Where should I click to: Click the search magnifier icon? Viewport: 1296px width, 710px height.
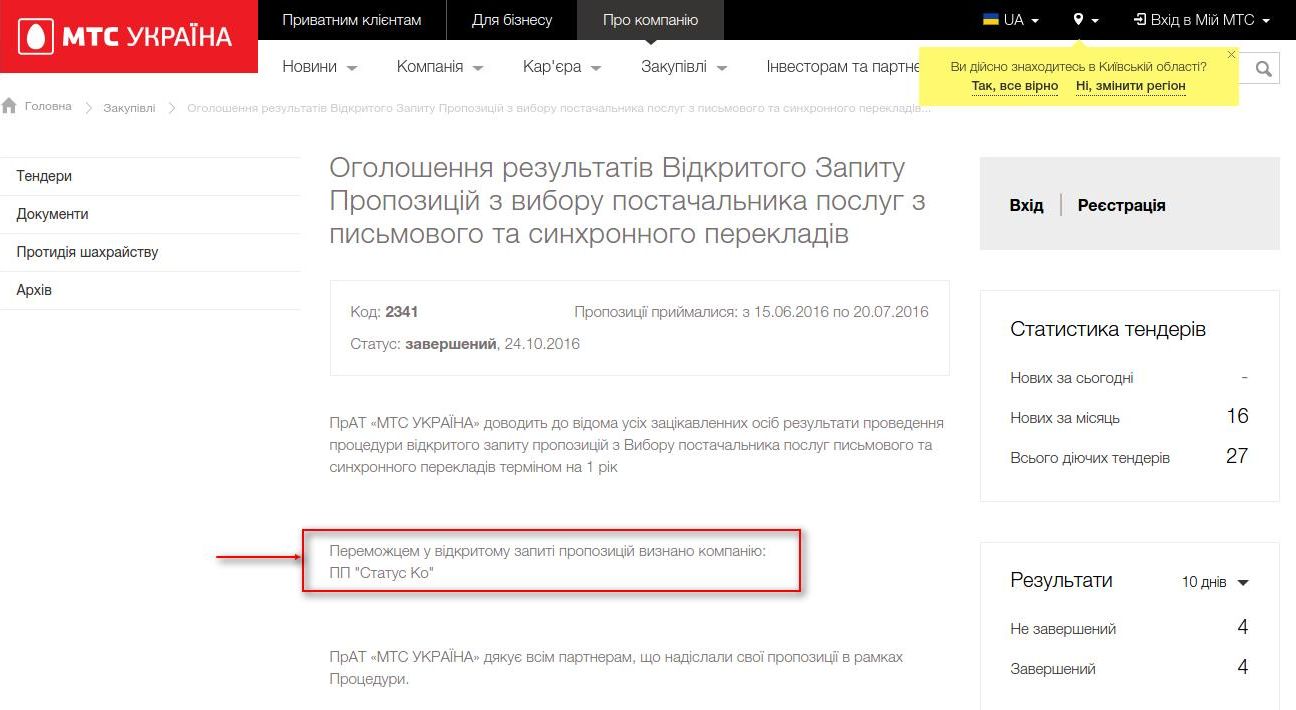point(1264,68)
